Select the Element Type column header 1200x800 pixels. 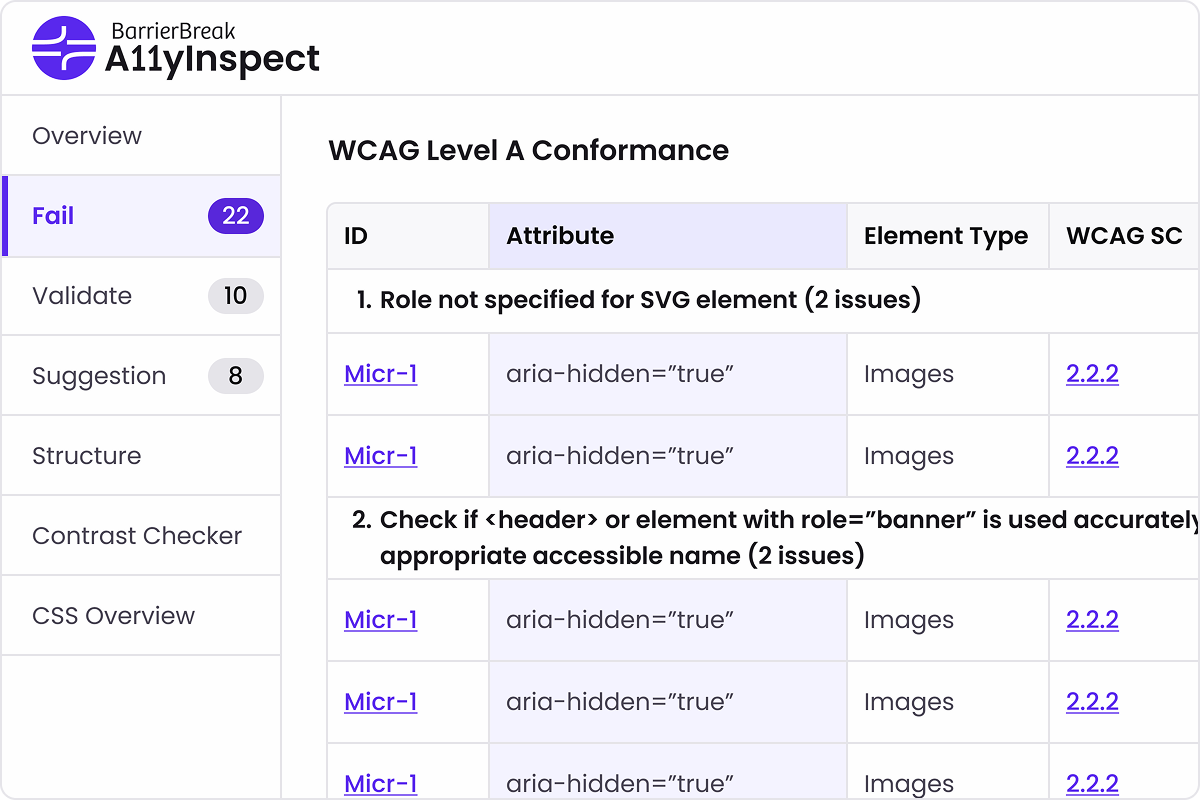pos(945,236)
